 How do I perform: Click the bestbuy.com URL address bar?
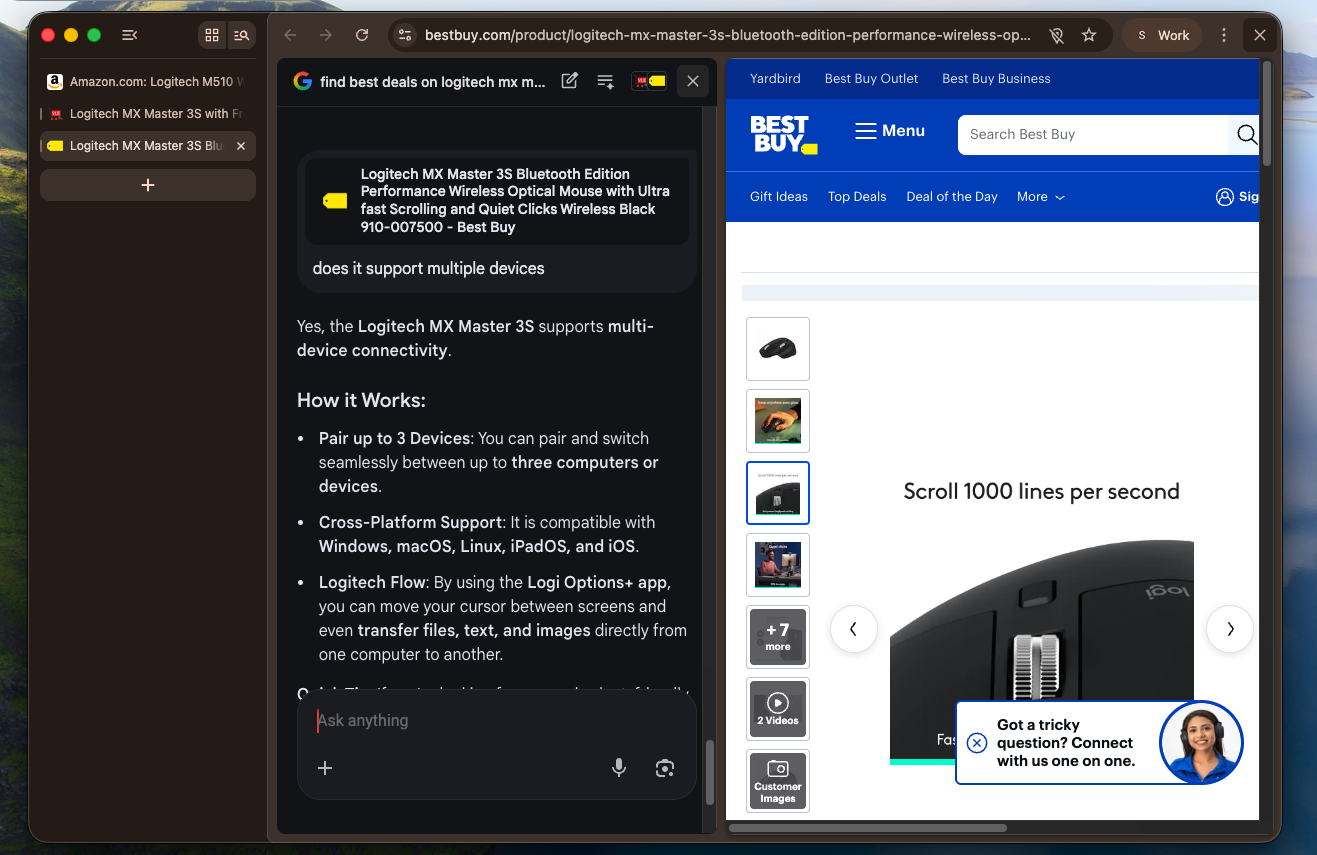coord(727,35)
